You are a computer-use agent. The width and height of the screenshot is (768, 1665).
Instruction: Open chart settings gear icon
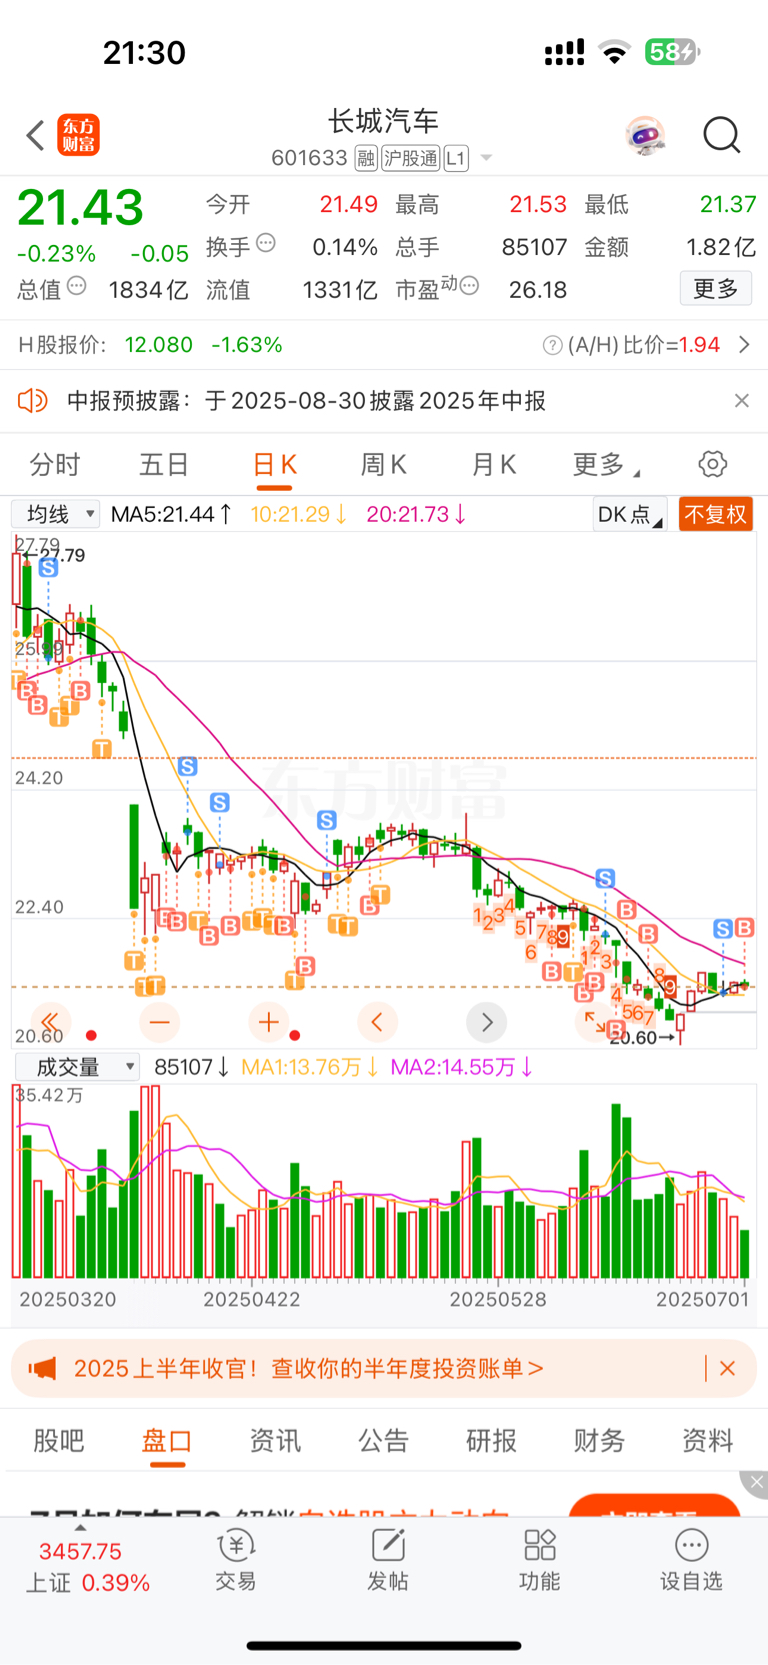712,464
